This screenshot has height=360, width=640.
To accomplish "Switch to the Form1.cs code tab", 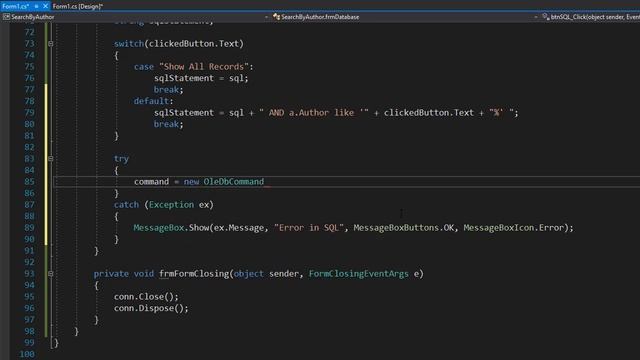I will (x=16, y=6).
